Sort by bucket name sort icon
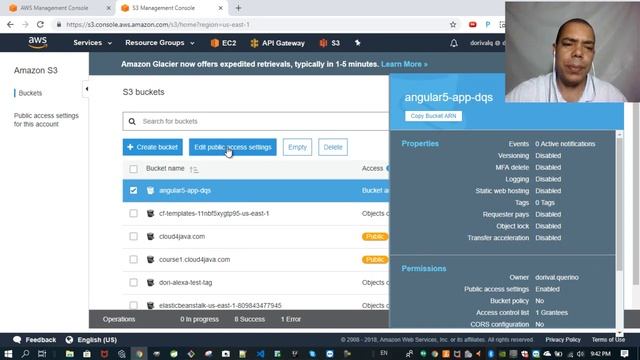640x360 pixels. tap(194, 169)
